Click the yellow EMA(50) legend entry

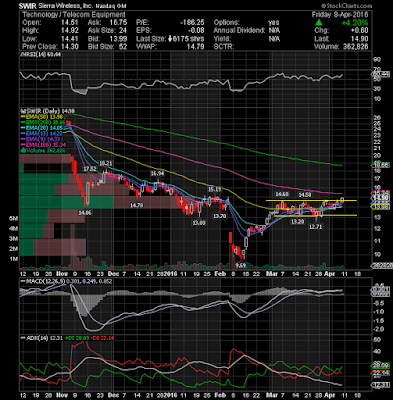42,117
